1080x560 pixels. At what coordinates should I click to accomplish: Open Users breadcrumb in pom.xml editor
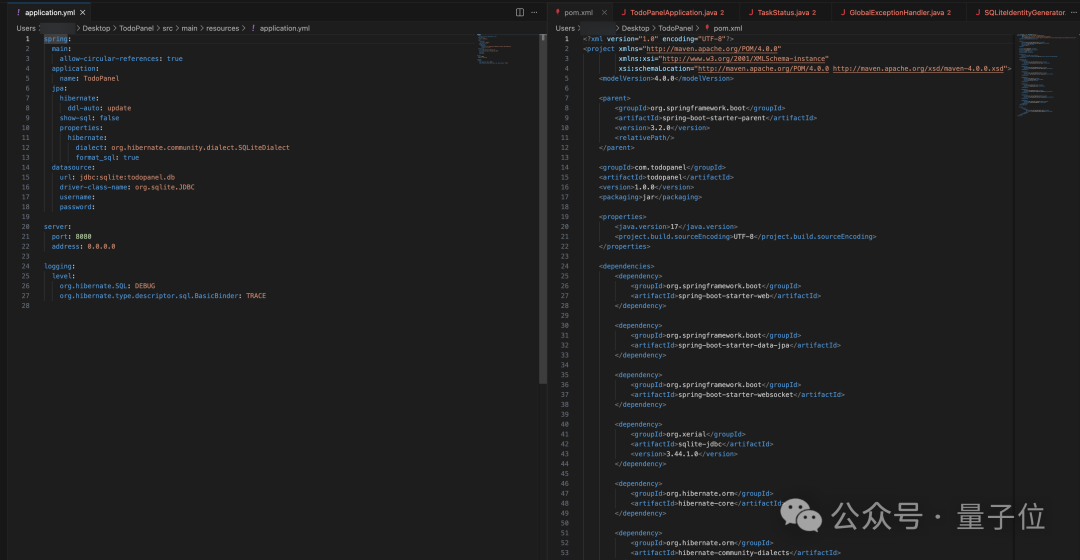565,28
